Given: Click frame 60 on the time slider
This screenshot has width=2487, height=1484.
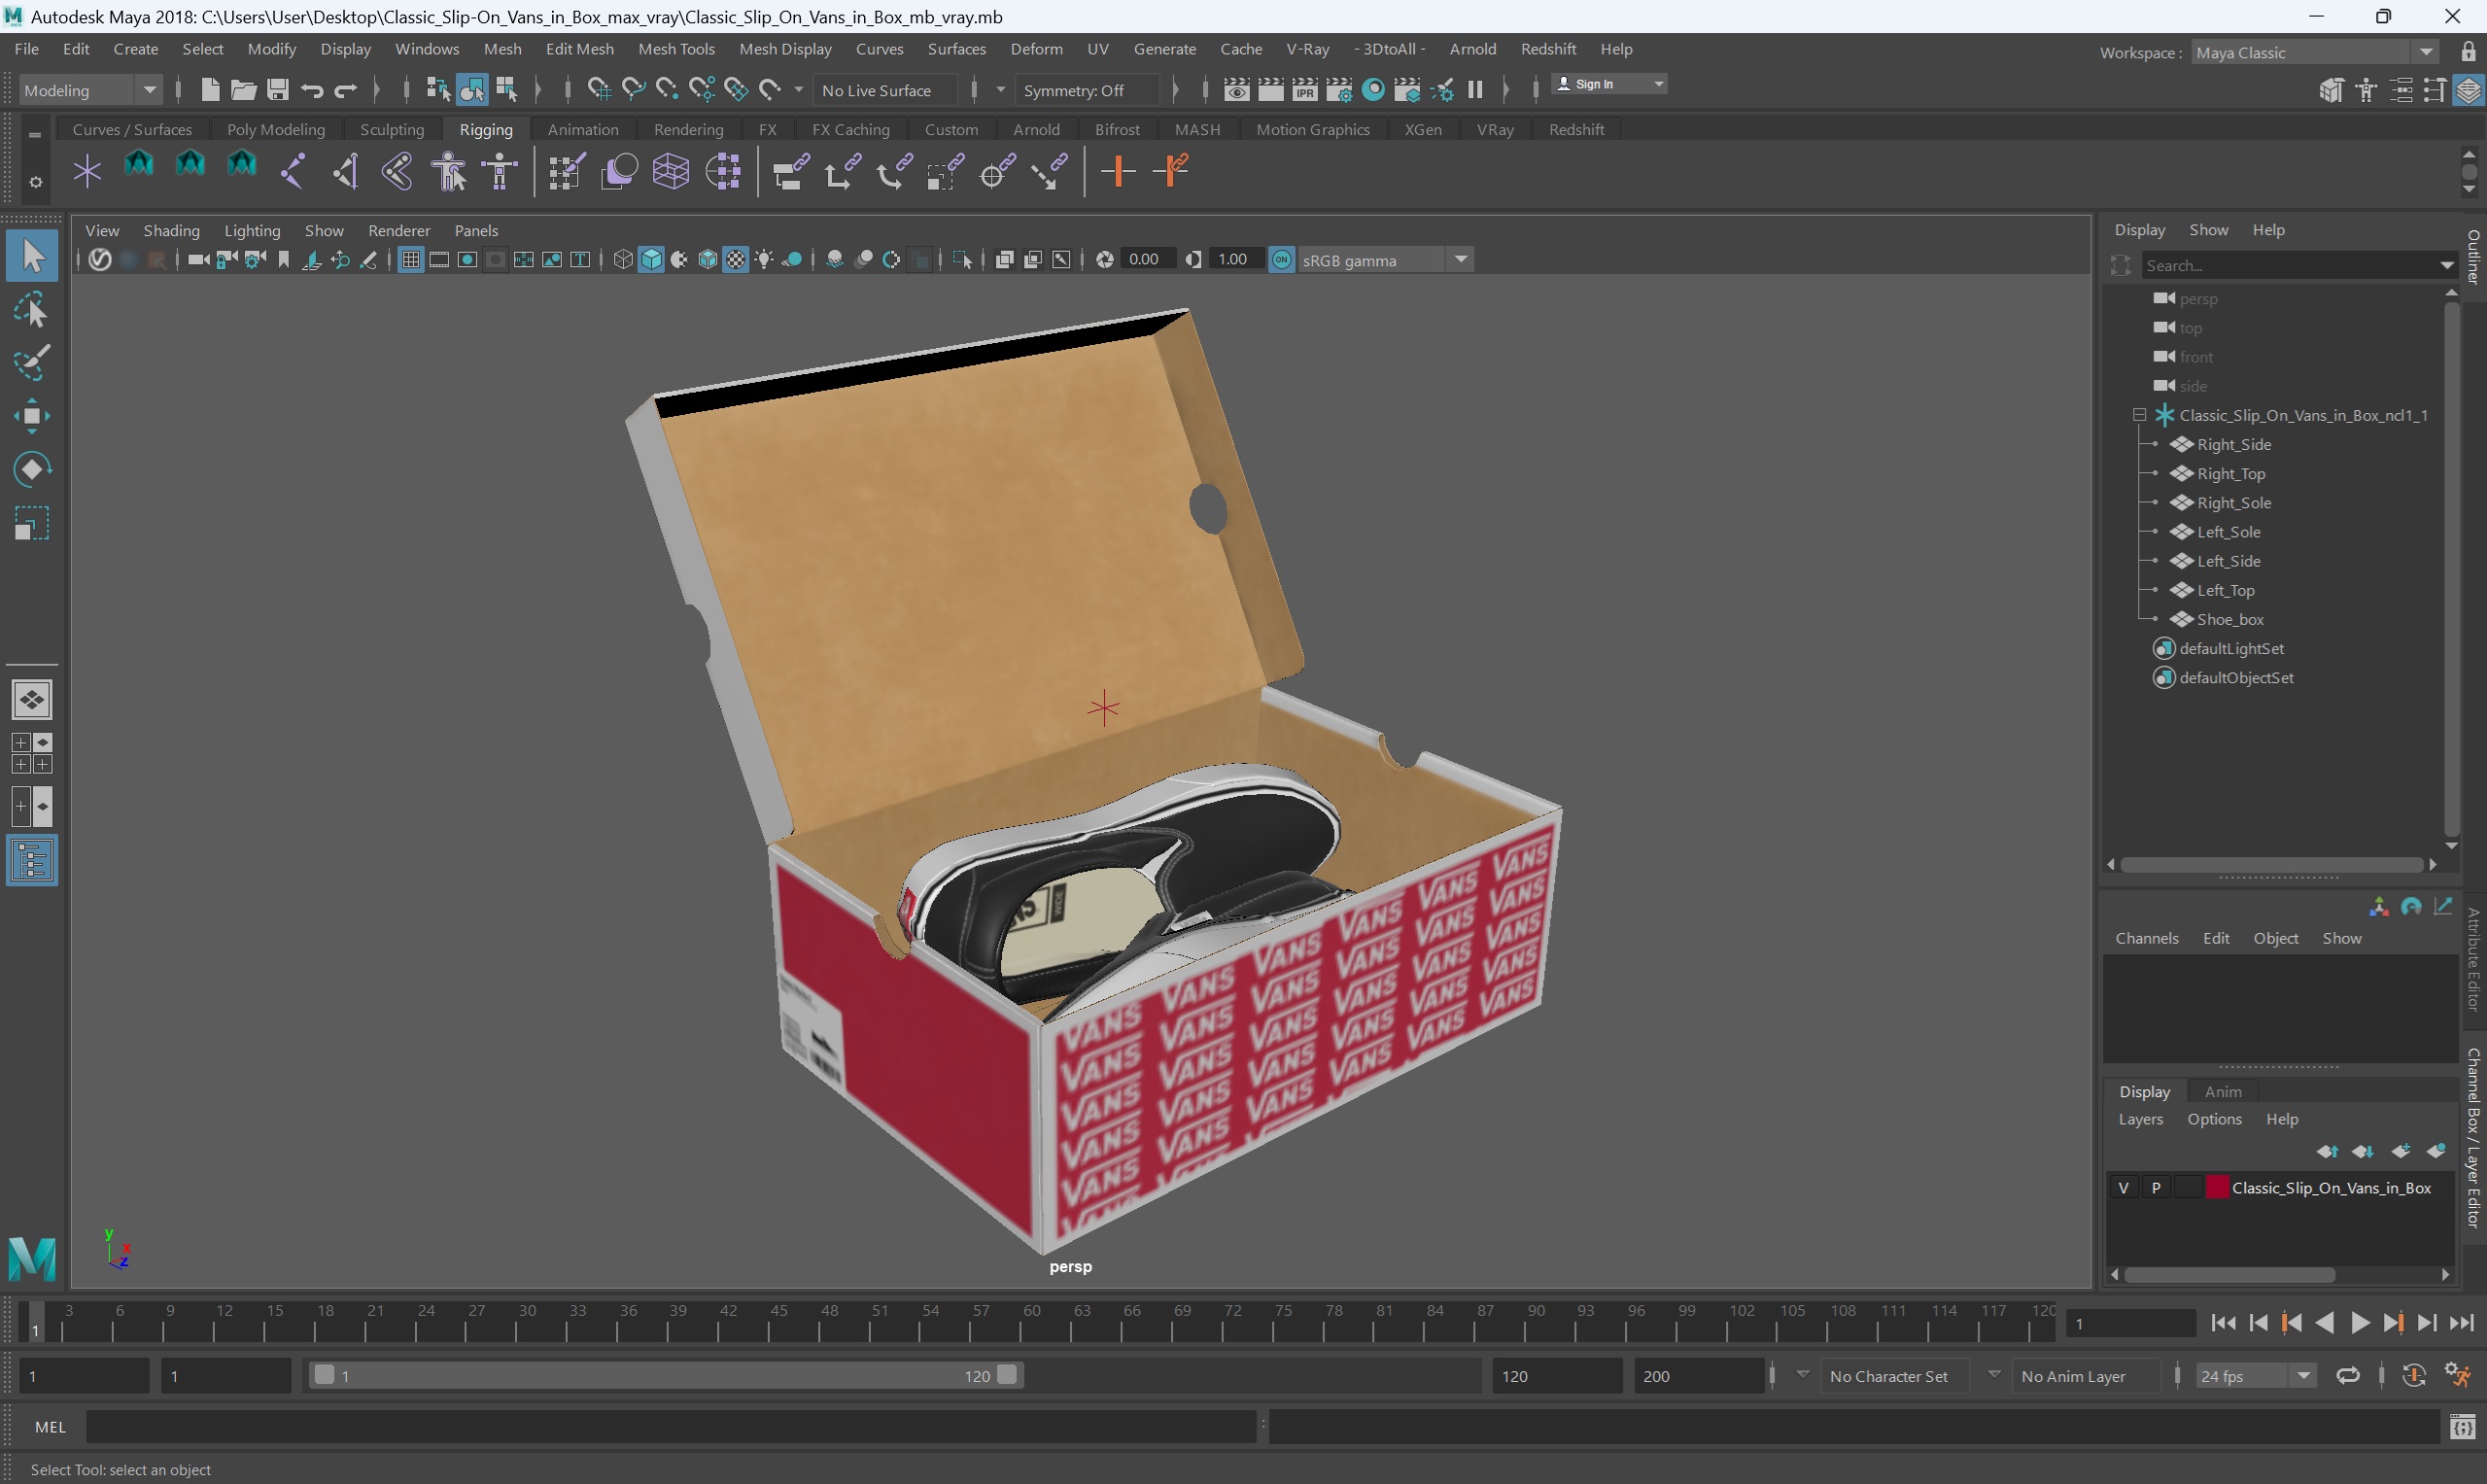Looking at the screenshot, I should click(1032, 1321).
